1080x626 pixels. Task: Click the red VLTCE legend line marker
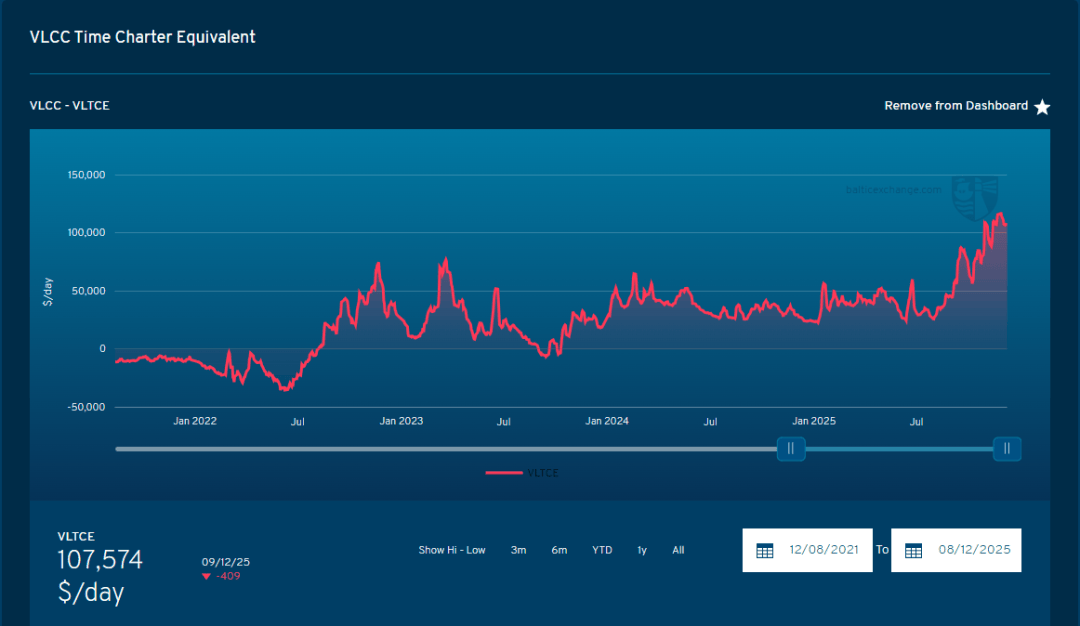pyautogui.click(x=505, y=473)
